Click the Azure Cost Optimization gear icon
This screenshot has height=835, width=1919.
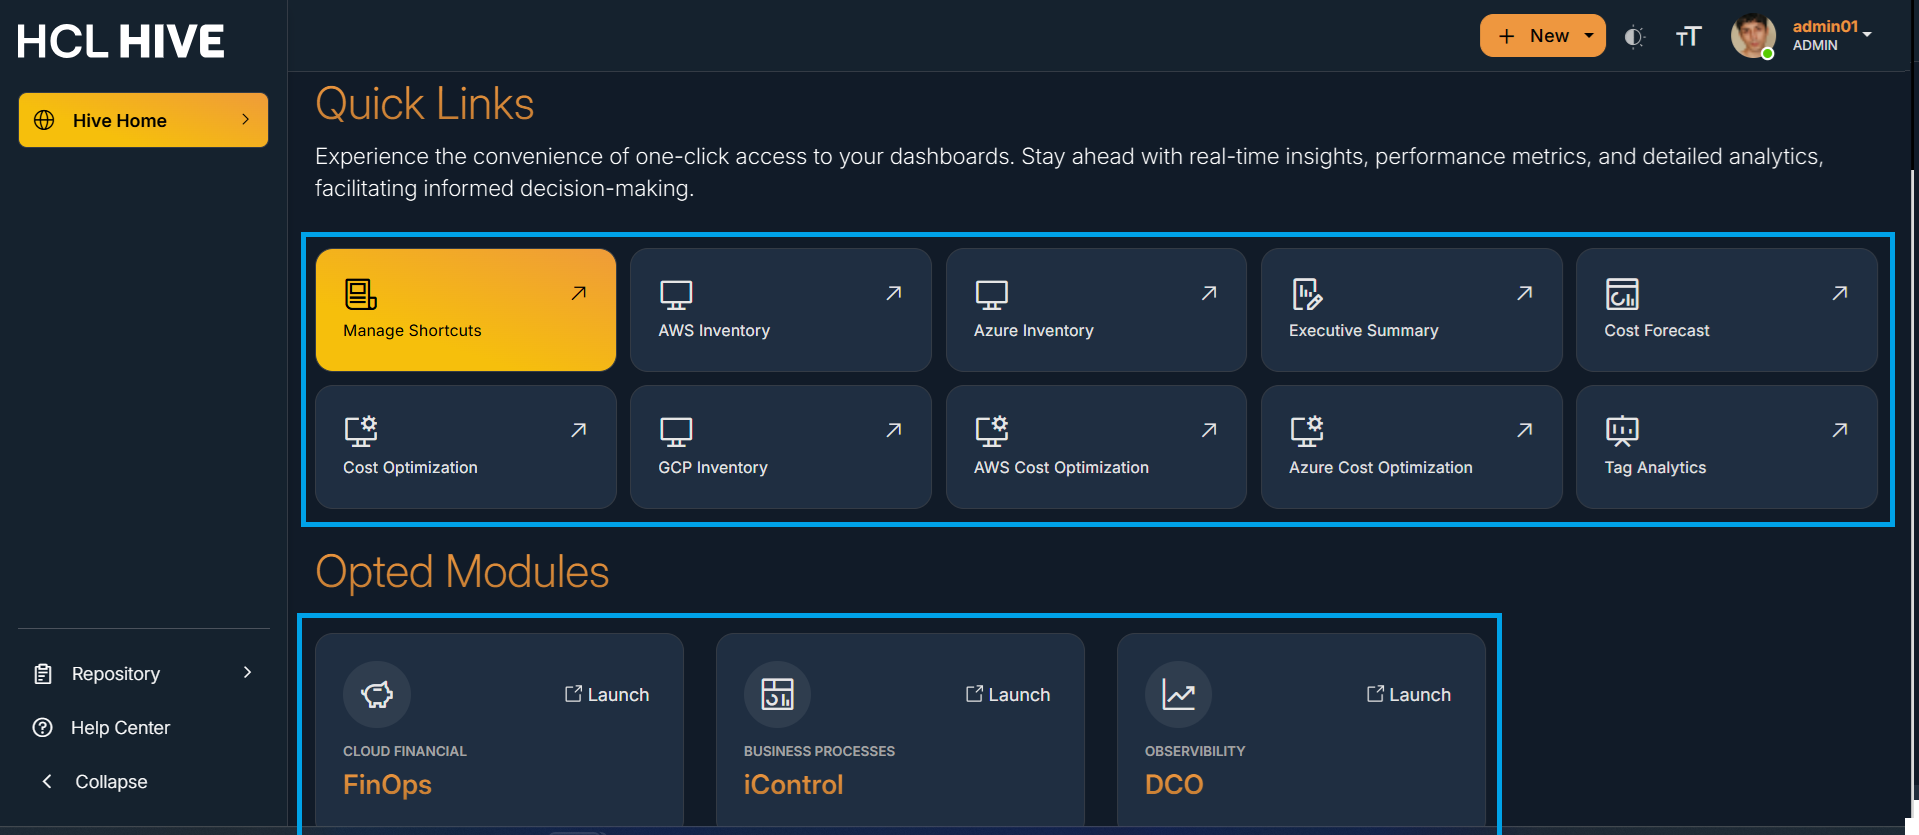[1307, 431]
